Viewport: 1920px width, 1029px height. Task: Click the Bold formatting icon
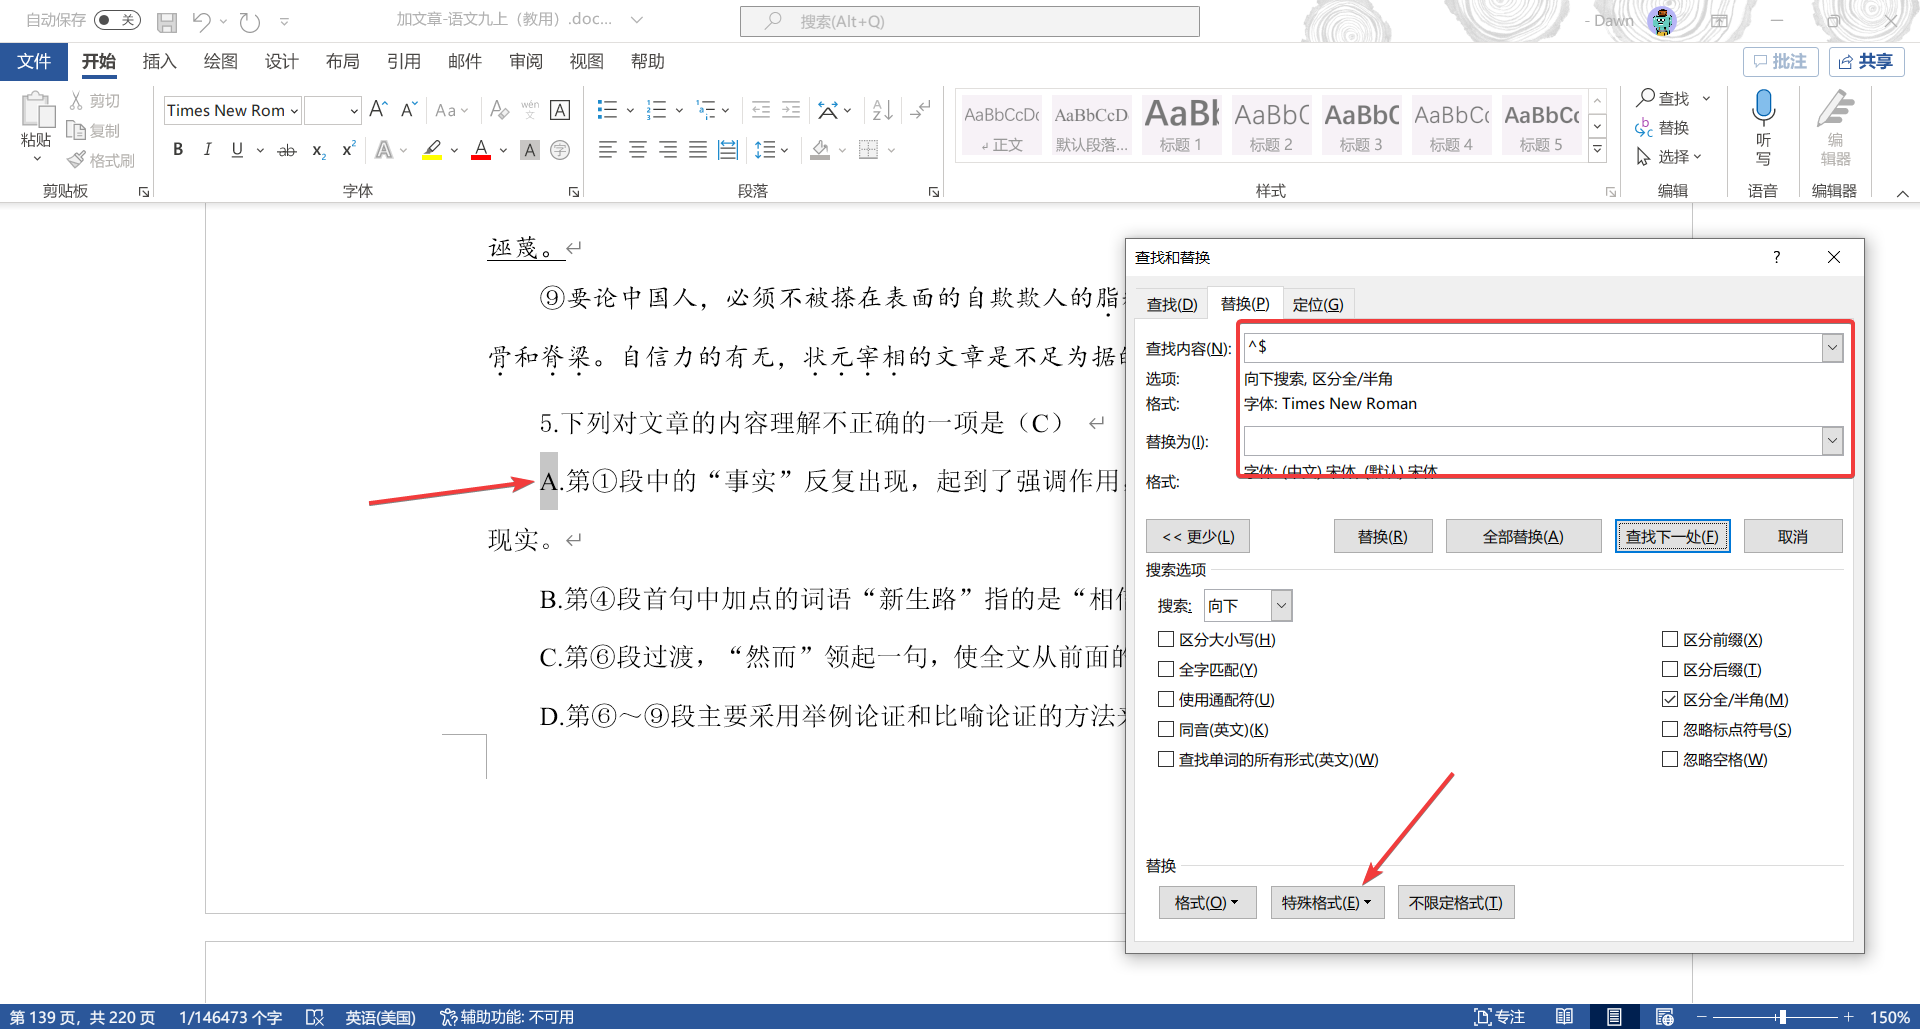click(x=178, y=150)
